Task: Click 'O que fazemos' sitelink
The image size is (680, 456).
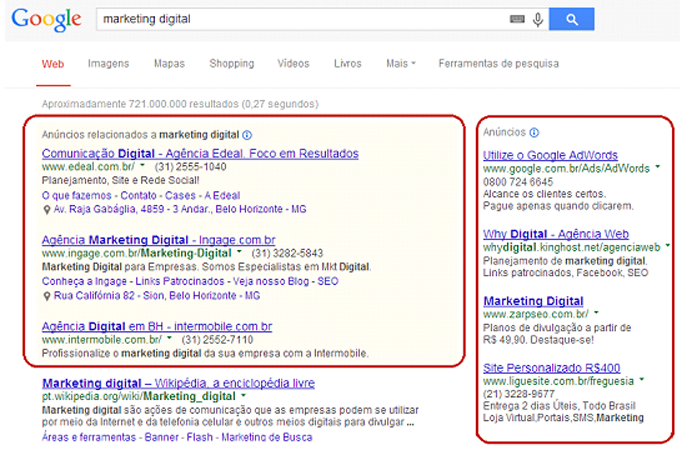Action: coord(76,196)
